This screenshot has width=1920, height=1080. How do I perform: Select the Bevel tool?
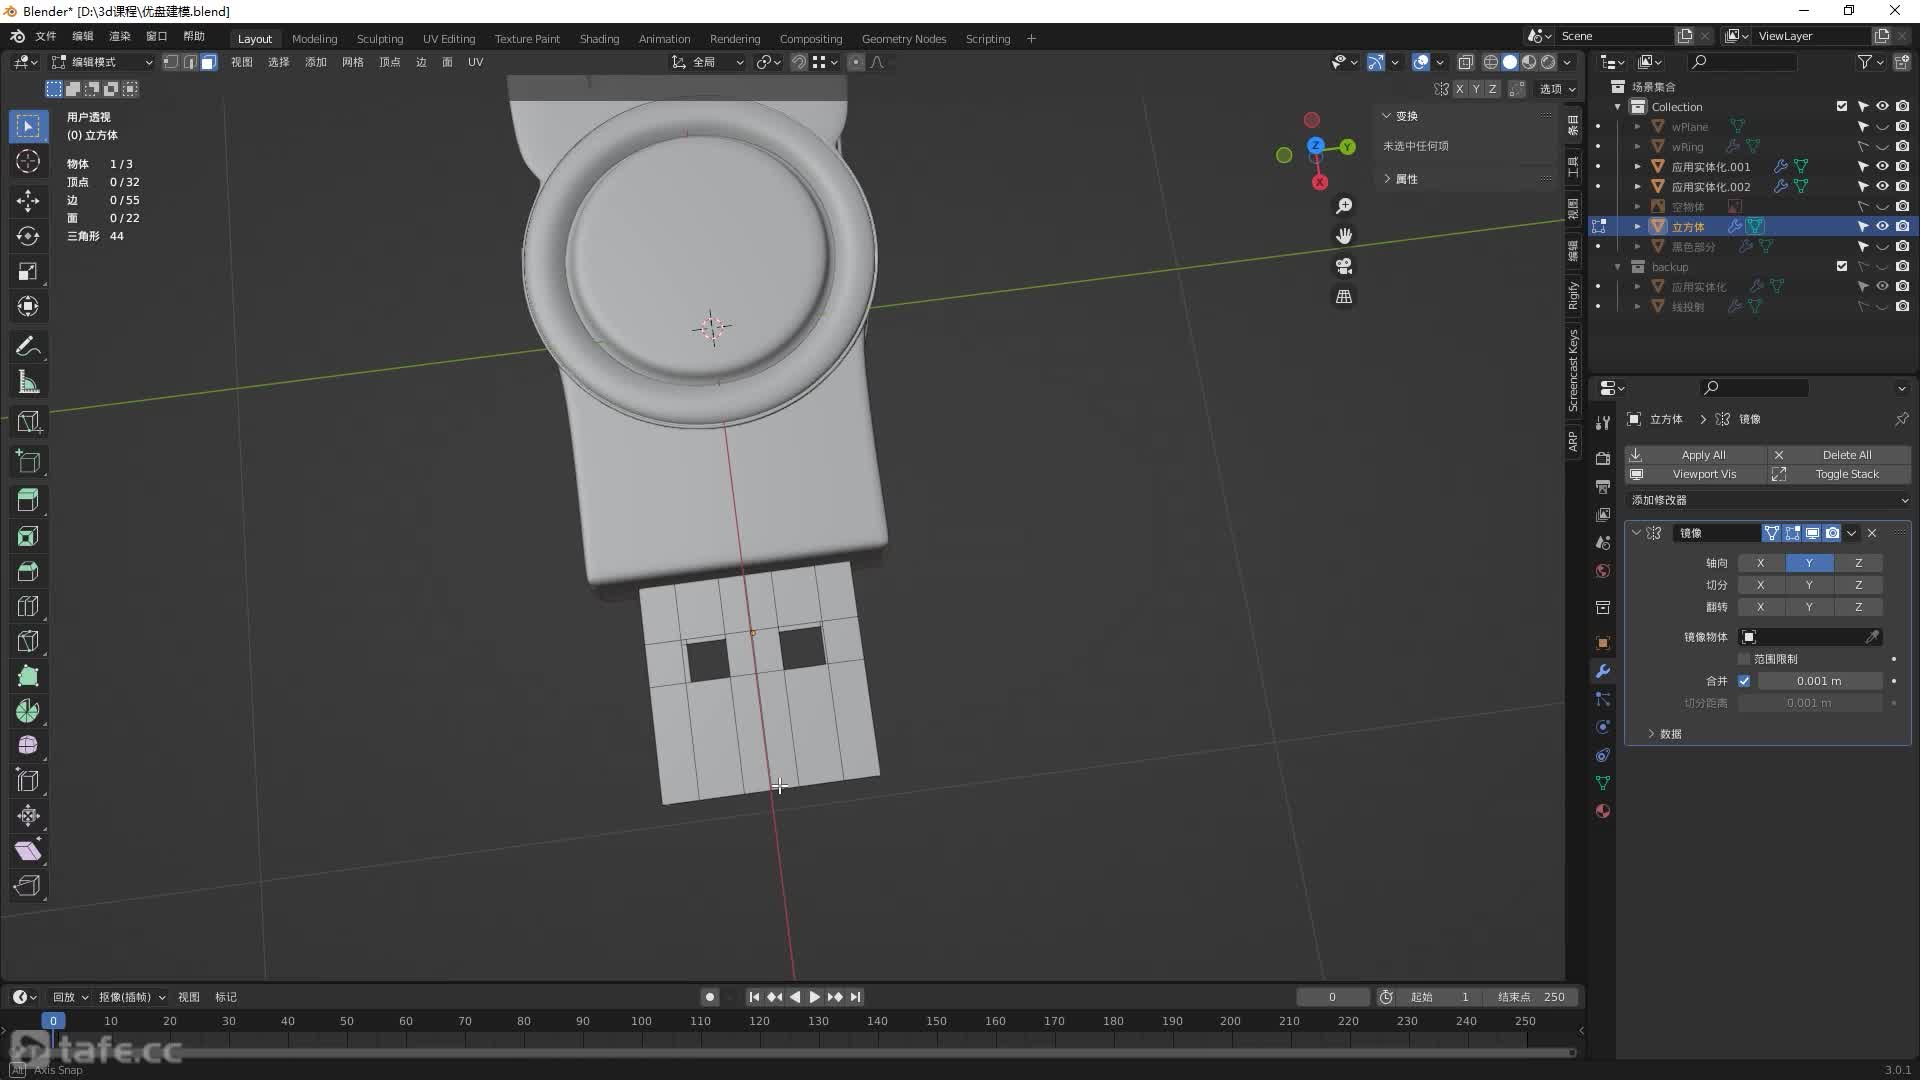click(28, 571)
